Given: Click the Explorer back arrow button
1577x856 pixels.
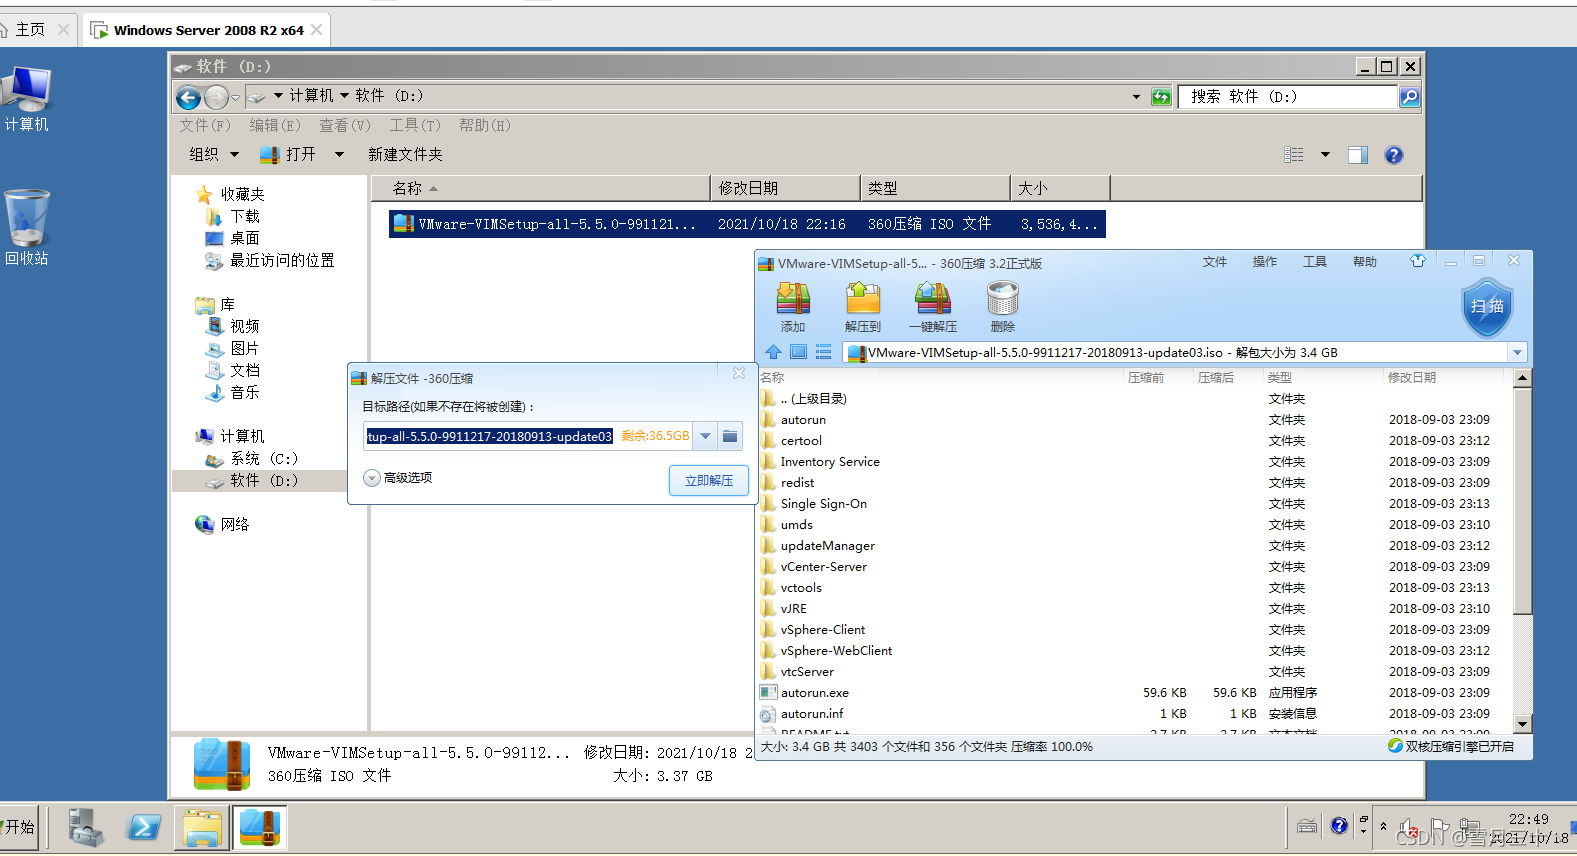Looking at the screenshot, I should coord(188,97).
